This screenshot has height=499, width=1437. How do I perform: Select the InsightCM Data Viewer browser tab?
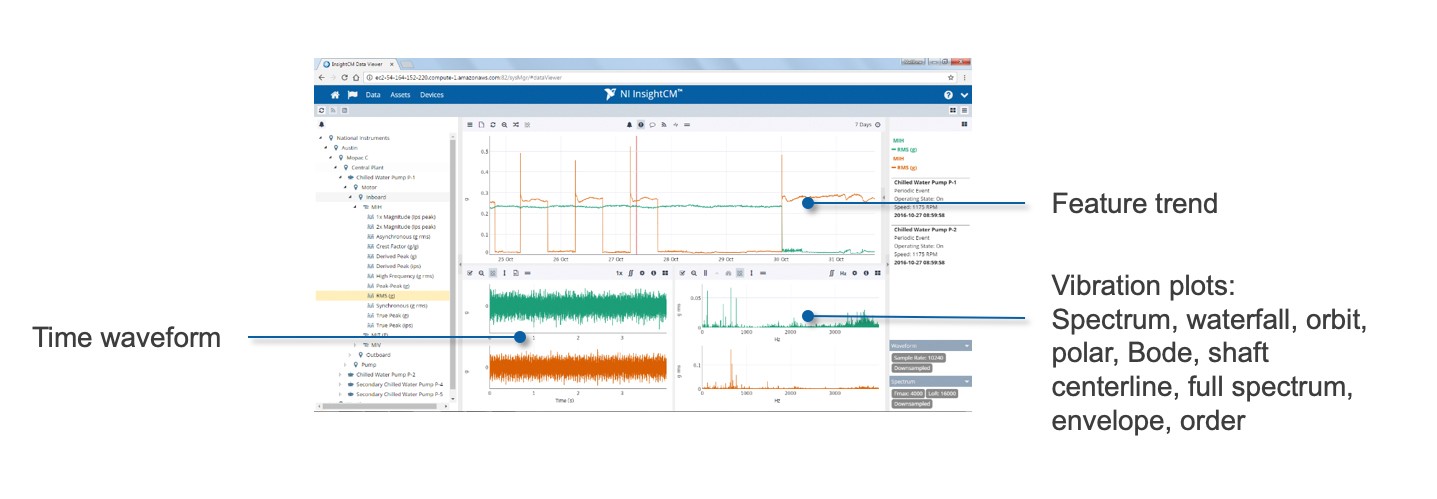click(359, 64)
